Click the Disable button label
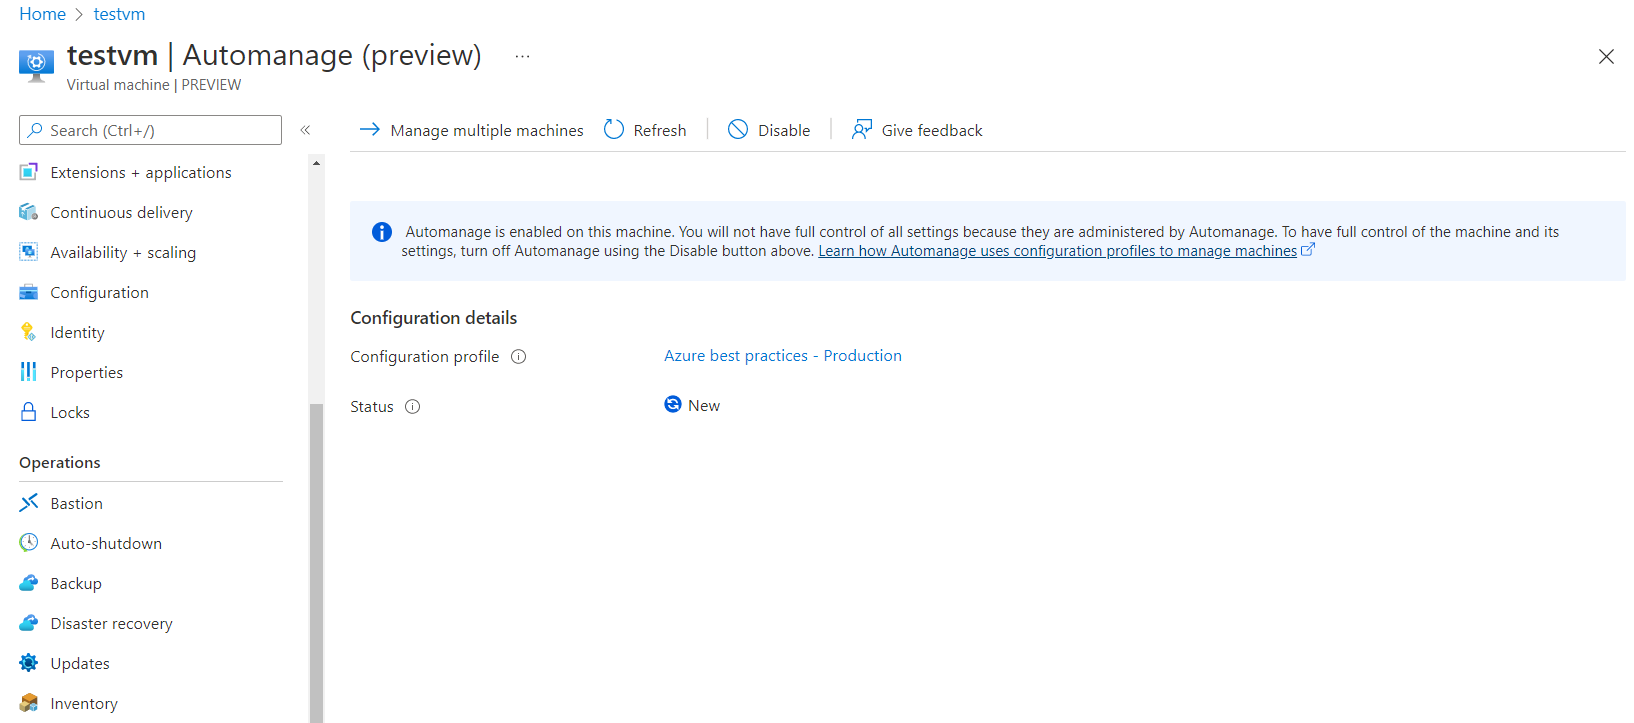Screen dimensions: 1634x723 point(784,131)
